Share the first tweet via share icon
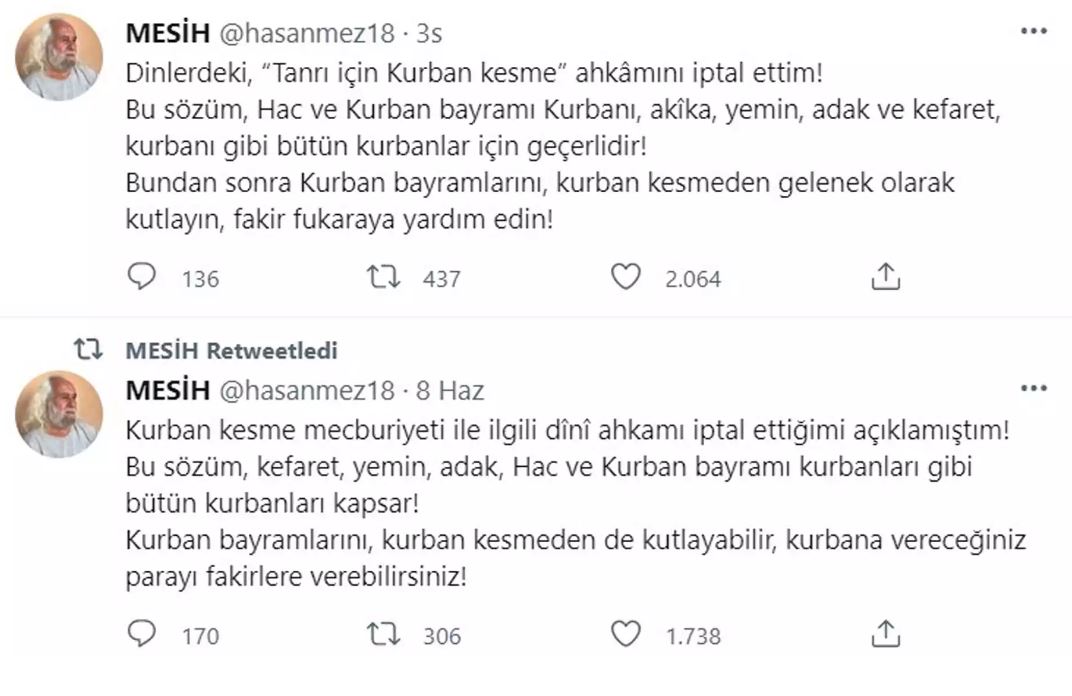The width and height of the screenshot is (1072, 696). pos(886,277)
